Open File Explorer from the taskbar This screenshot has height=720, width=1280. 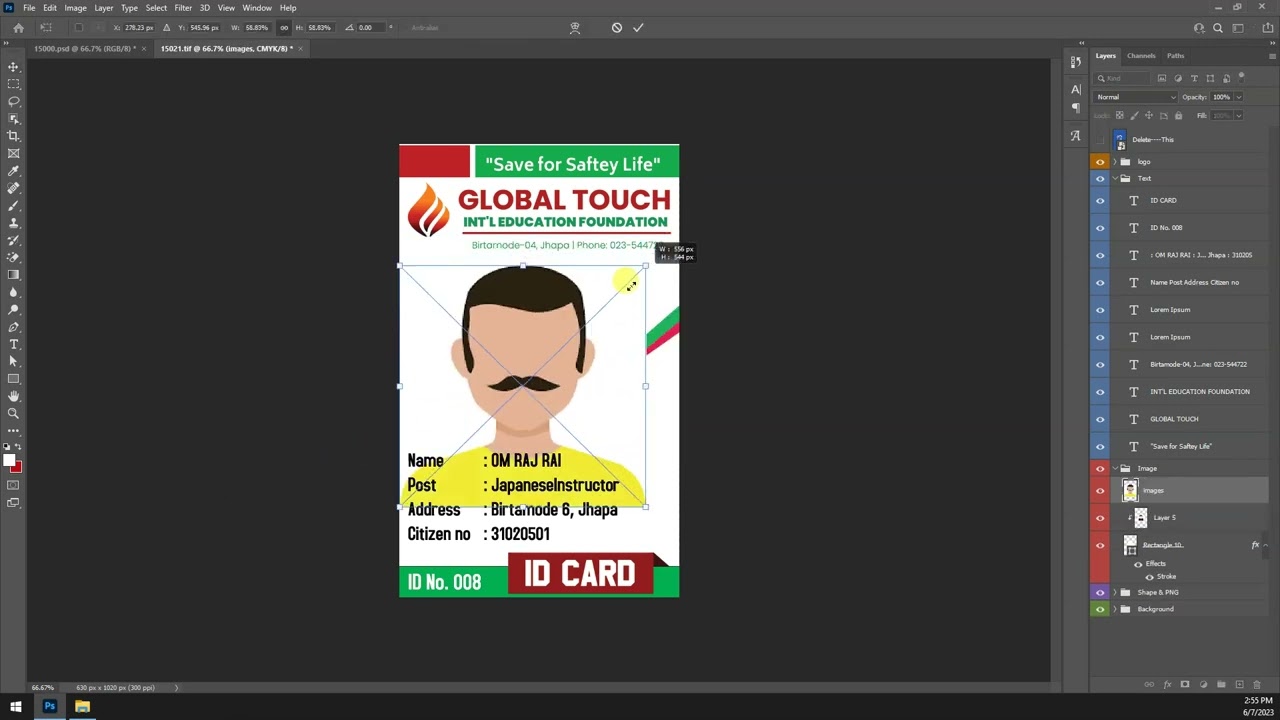82,707
